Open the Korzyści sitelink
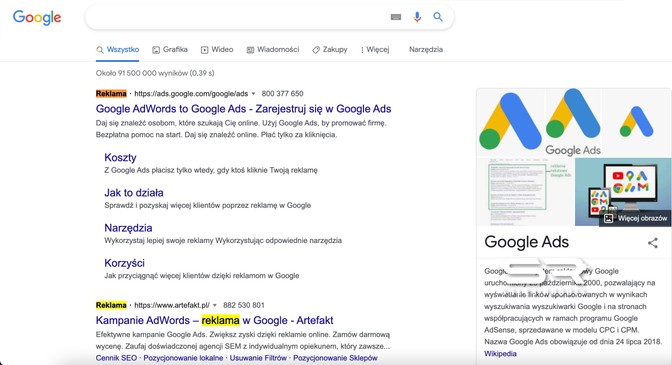672x365 pixels. [124, 263]
